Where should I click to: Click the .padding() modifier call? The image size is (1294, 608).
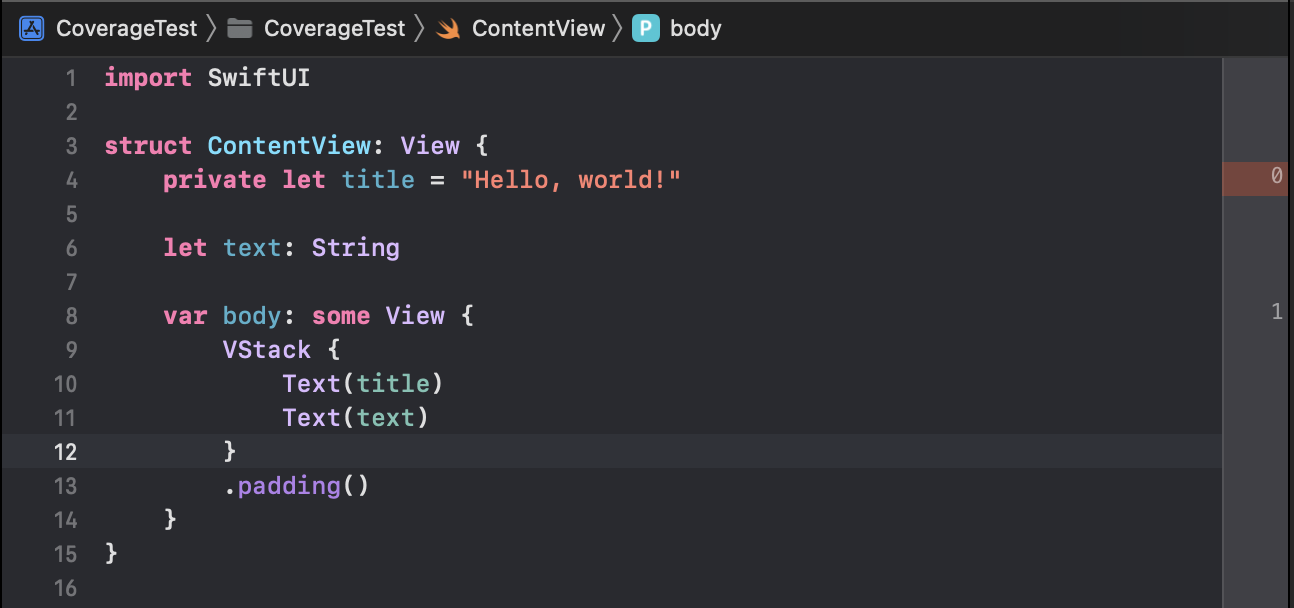(x=297, y=486)
